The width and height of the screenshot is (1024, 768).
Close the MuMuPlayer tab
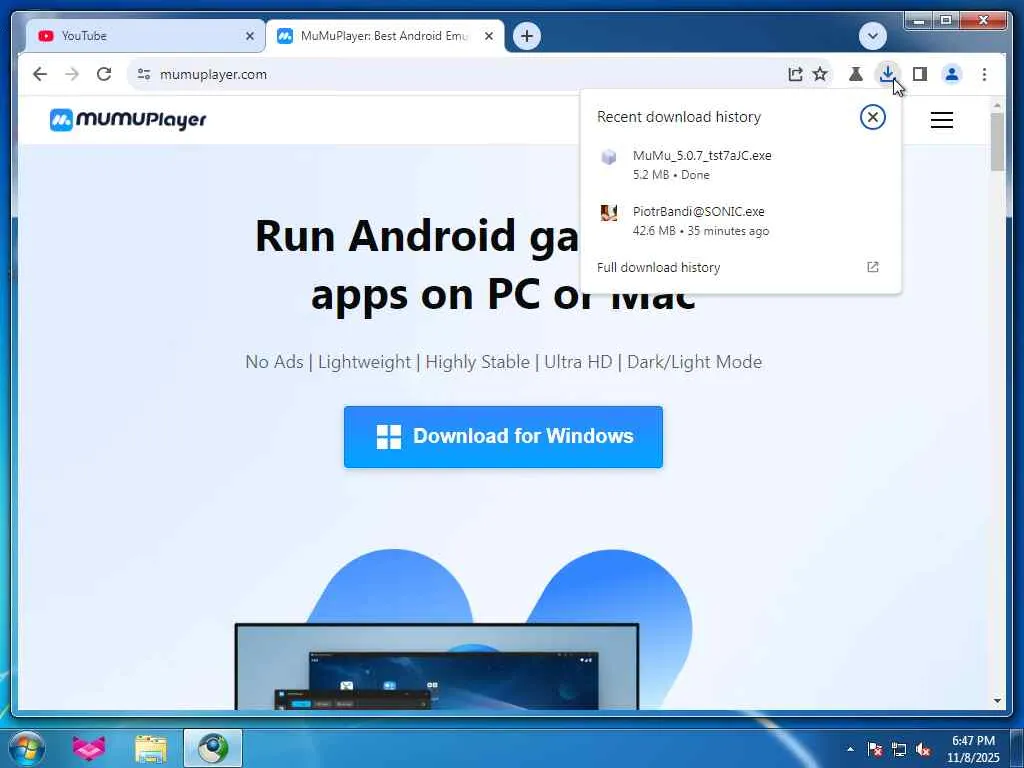coord(488,36)
